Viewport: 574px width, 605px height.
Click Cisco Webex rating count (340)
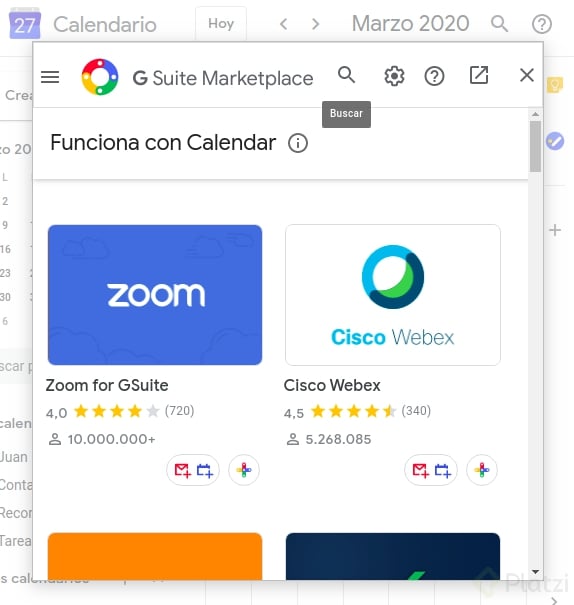[416, 411]
